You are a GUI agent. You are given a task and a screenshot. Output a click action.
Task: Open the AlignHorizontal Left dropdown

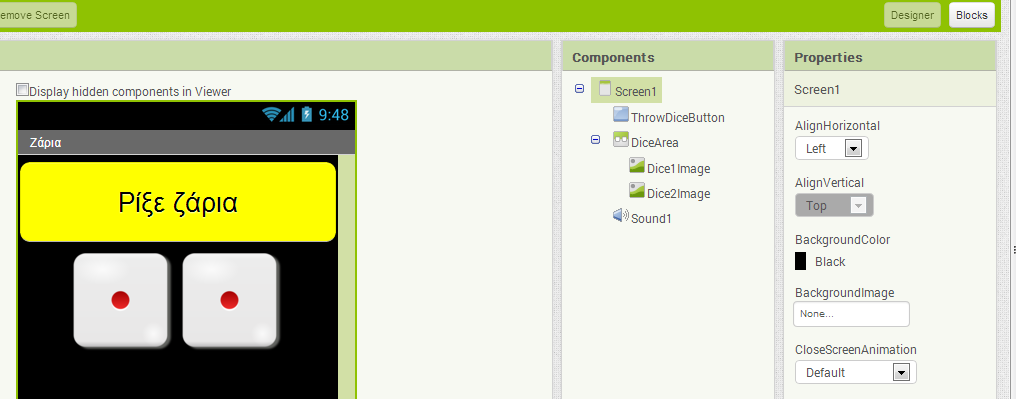pos(832,148)
